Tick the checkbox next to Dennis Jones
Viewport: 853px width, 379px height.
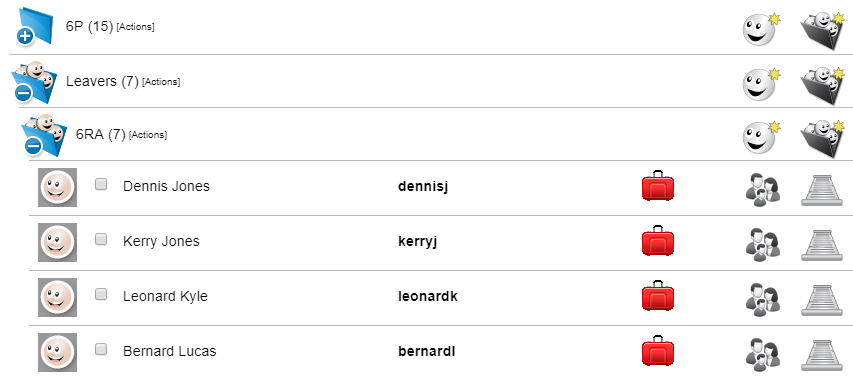(x=101, y=184)
